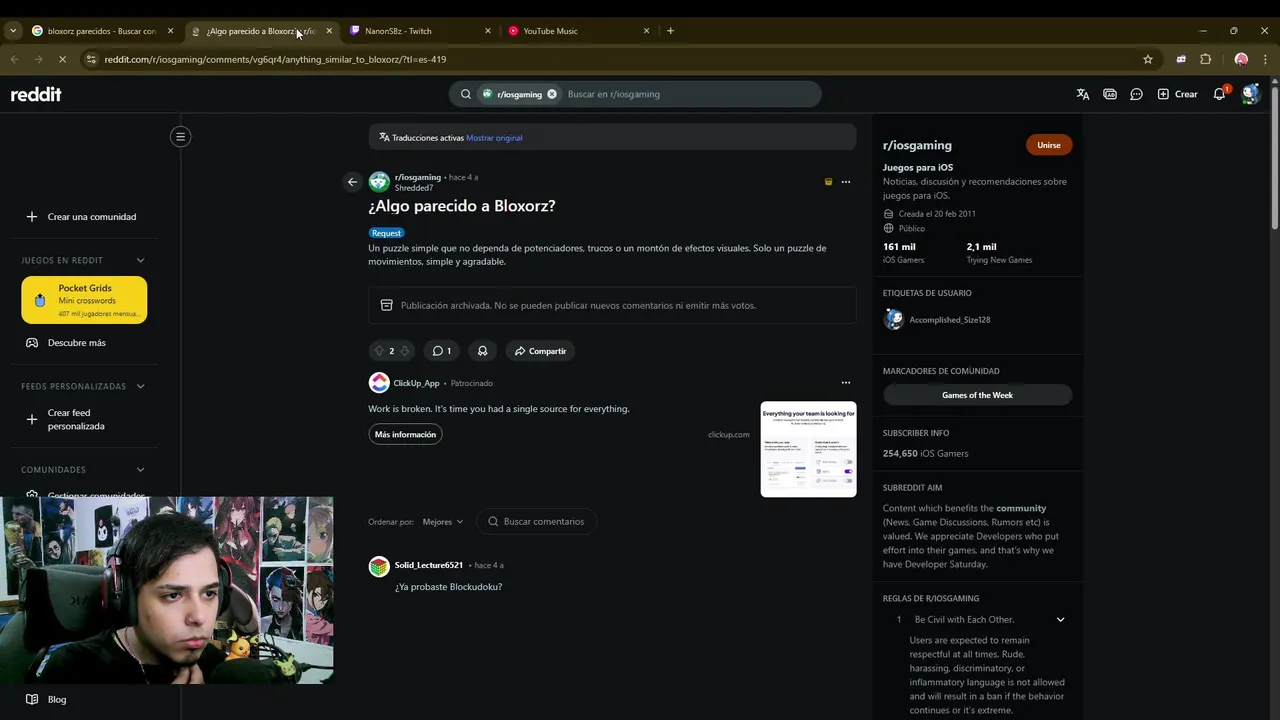Close the NanonSBz Twitch tab
Screen dimensions: 1280x720
click(488, 31)
